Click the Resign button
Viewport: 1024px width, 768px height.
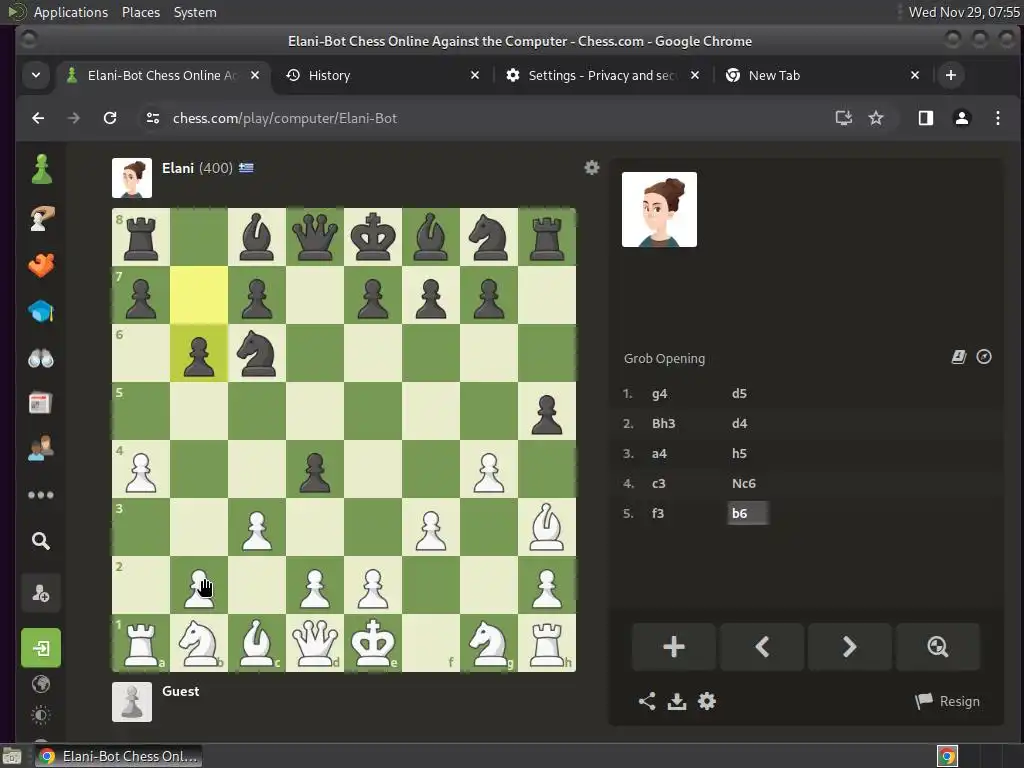click(x=948, y=701)
